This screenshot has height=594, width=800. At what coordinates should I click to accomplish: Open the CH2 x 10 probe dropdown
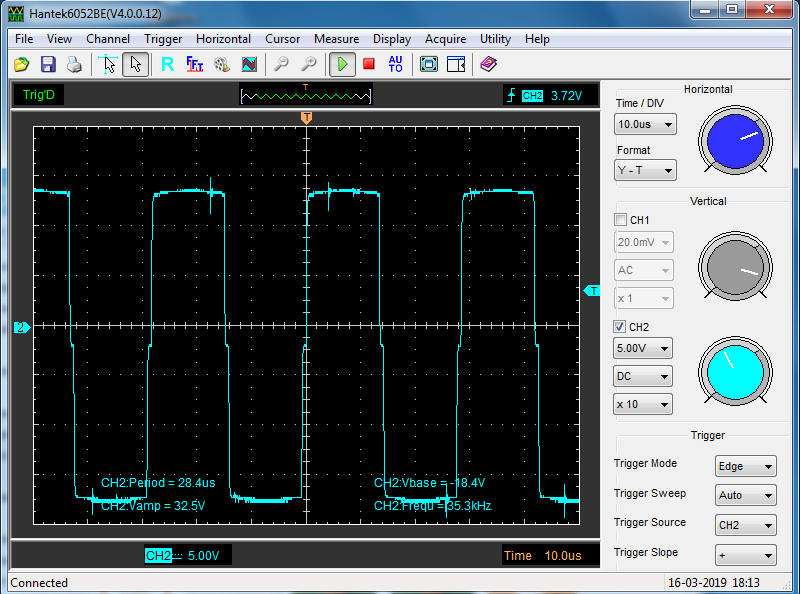[642, 405]
